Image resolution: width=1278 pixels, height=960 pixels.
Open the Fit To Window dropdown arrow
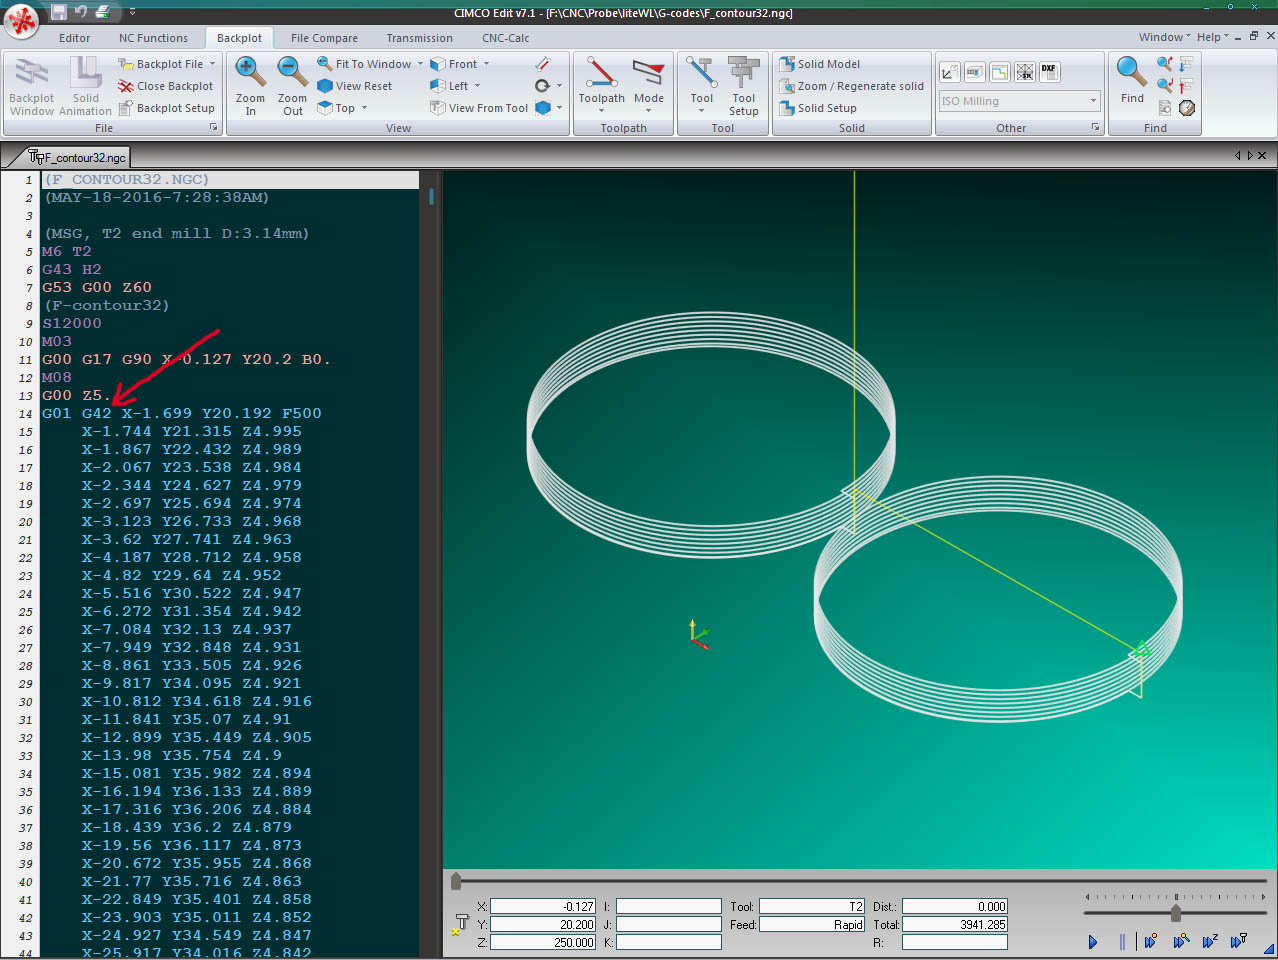pyautogui.click(x=420, y=64)
